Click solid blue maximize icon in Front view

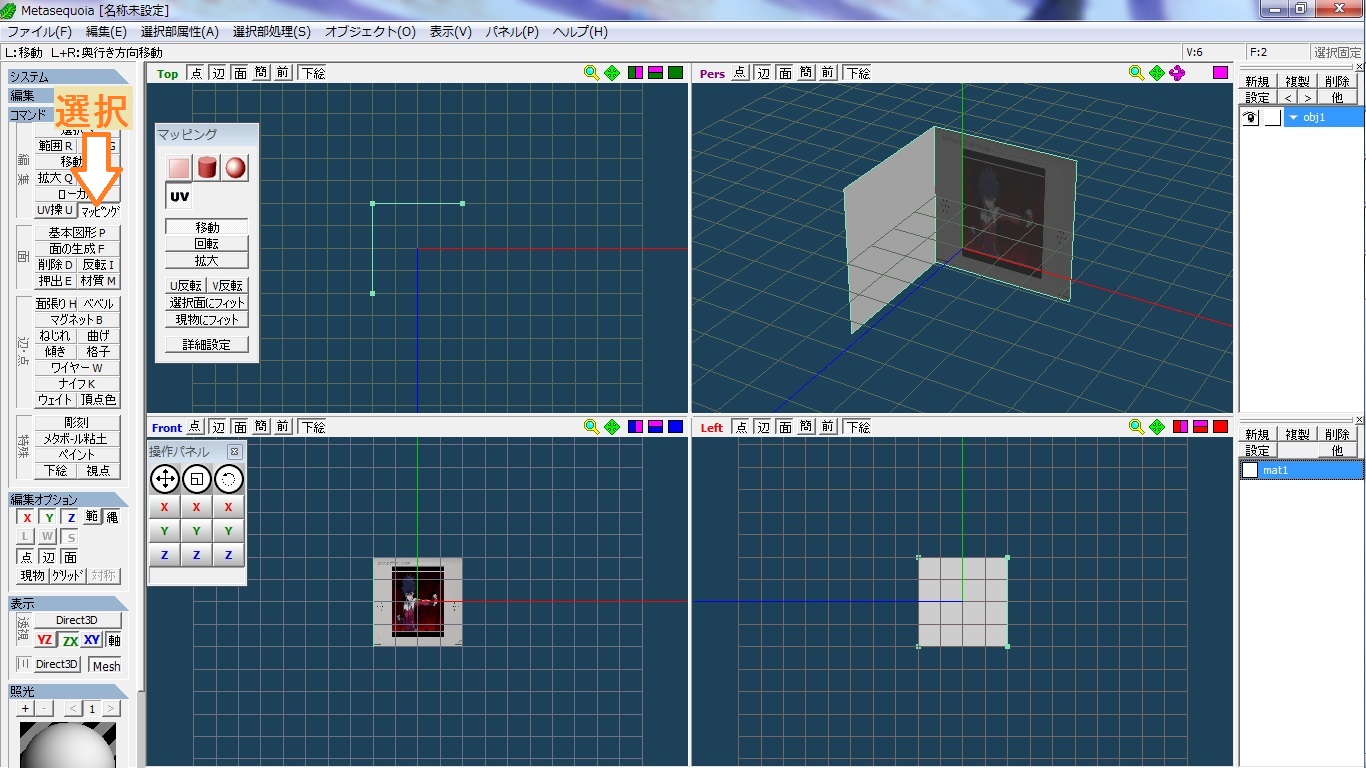676,427
